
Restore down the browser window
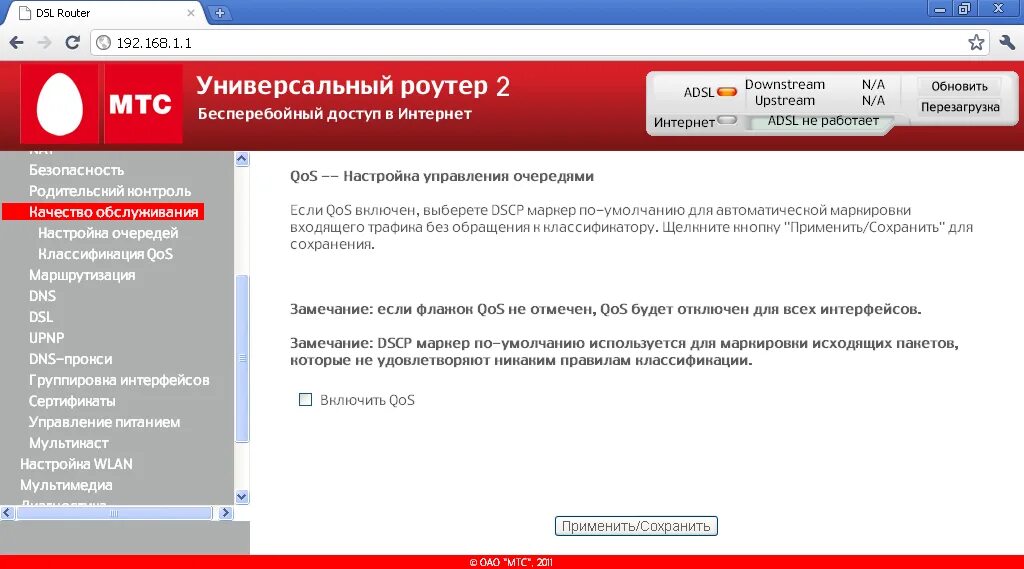tap(964, 8)
